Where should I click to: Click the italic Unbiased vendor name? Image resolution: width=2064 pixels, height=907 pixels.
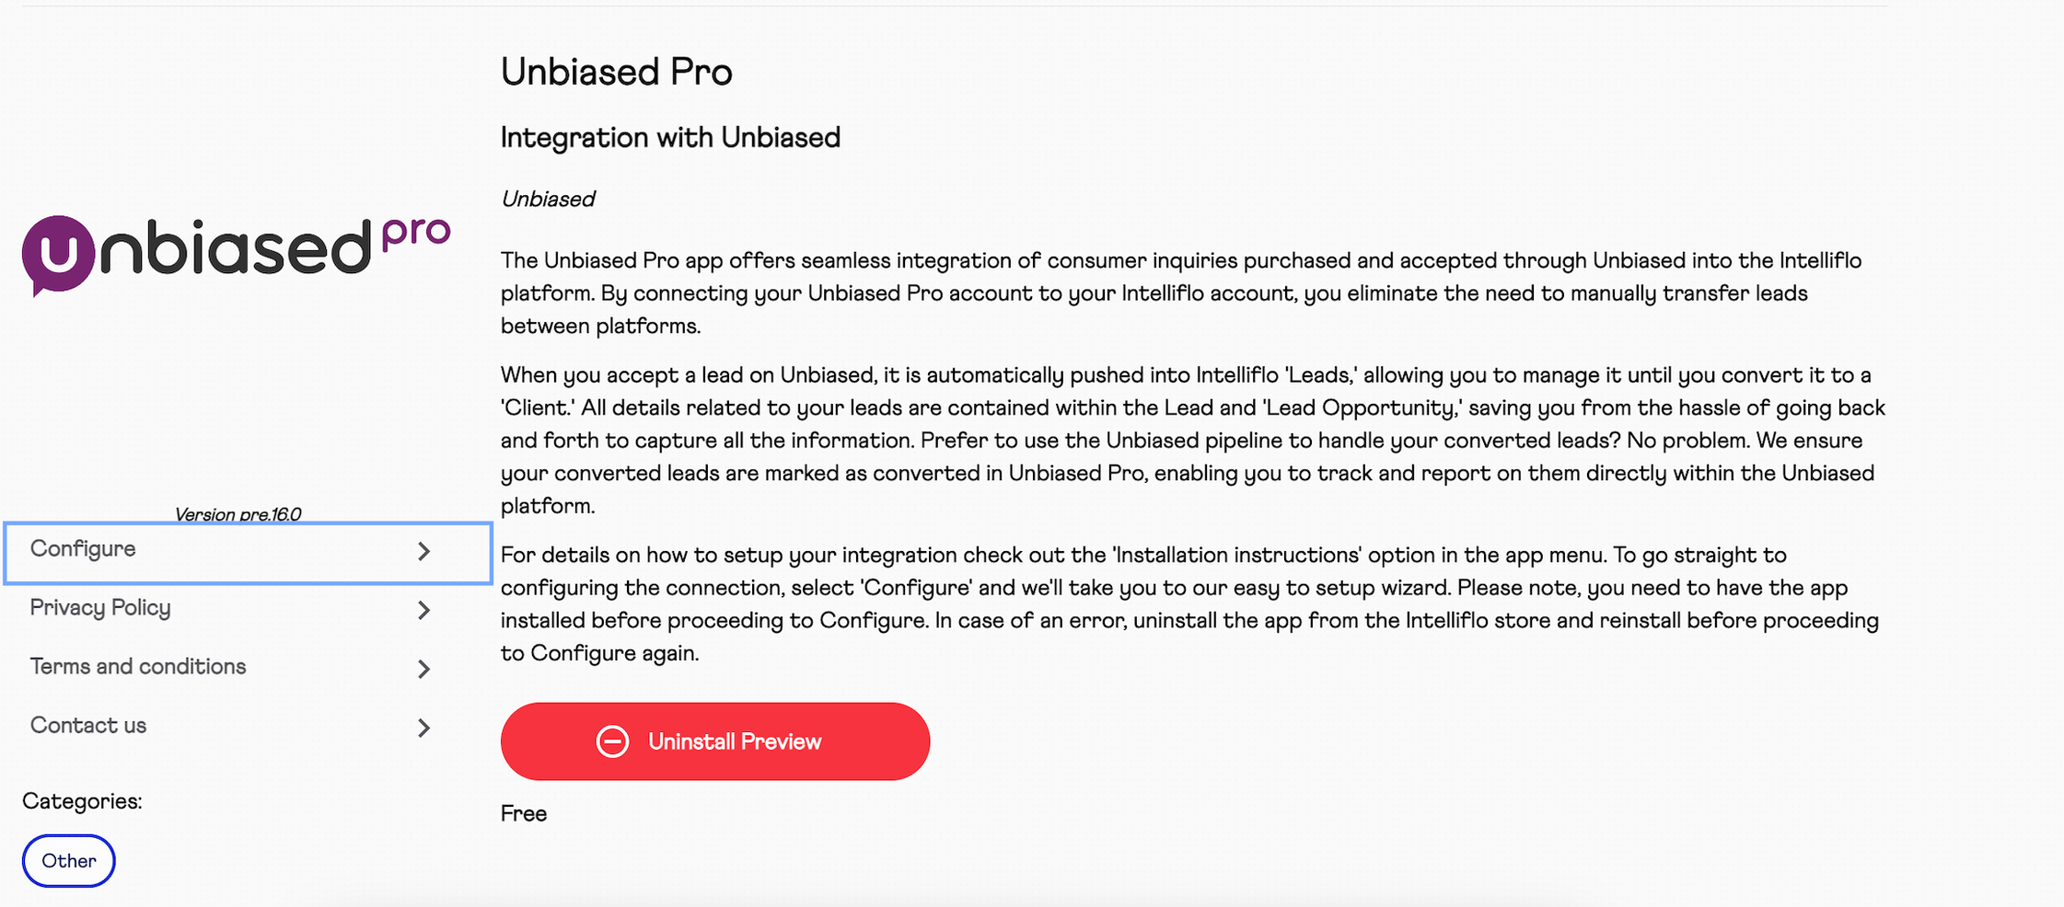click(548, 199)
